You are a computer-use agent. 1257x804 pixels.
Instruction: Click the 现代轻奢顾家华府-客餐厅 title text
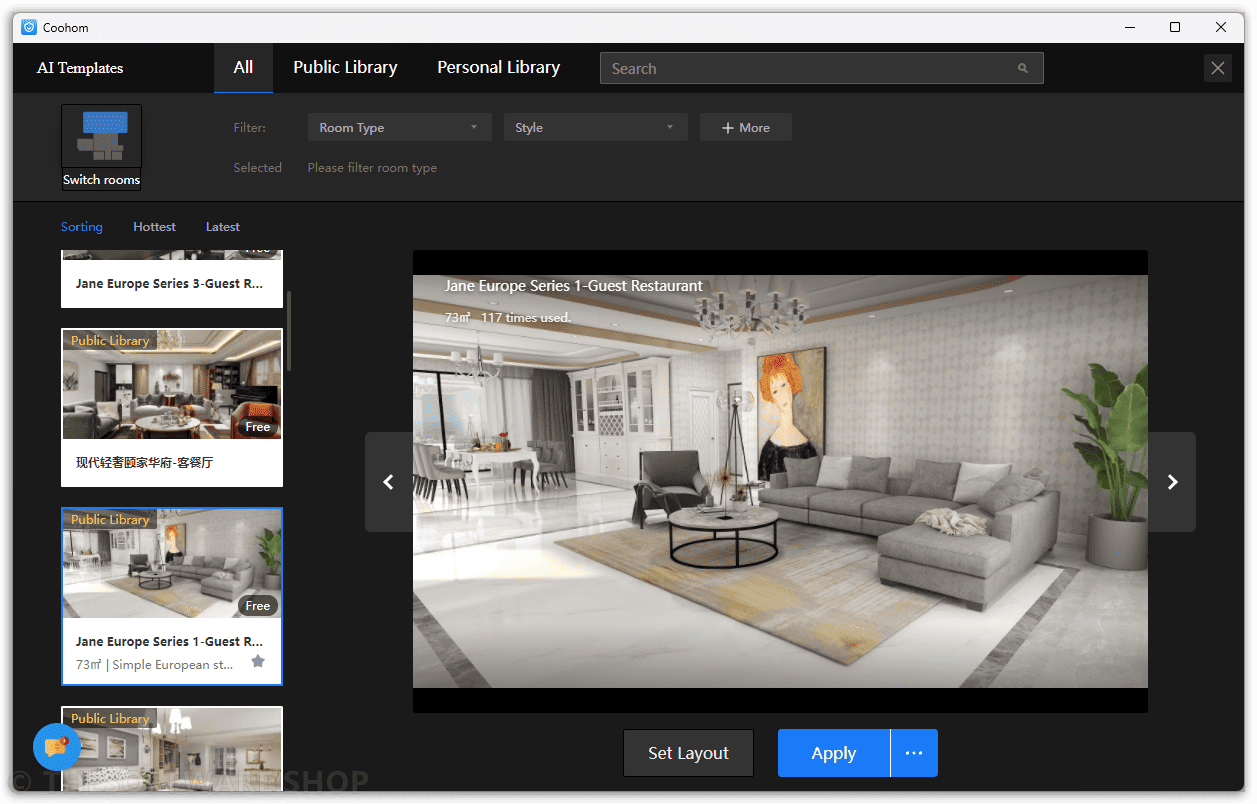tap(144, 463)
